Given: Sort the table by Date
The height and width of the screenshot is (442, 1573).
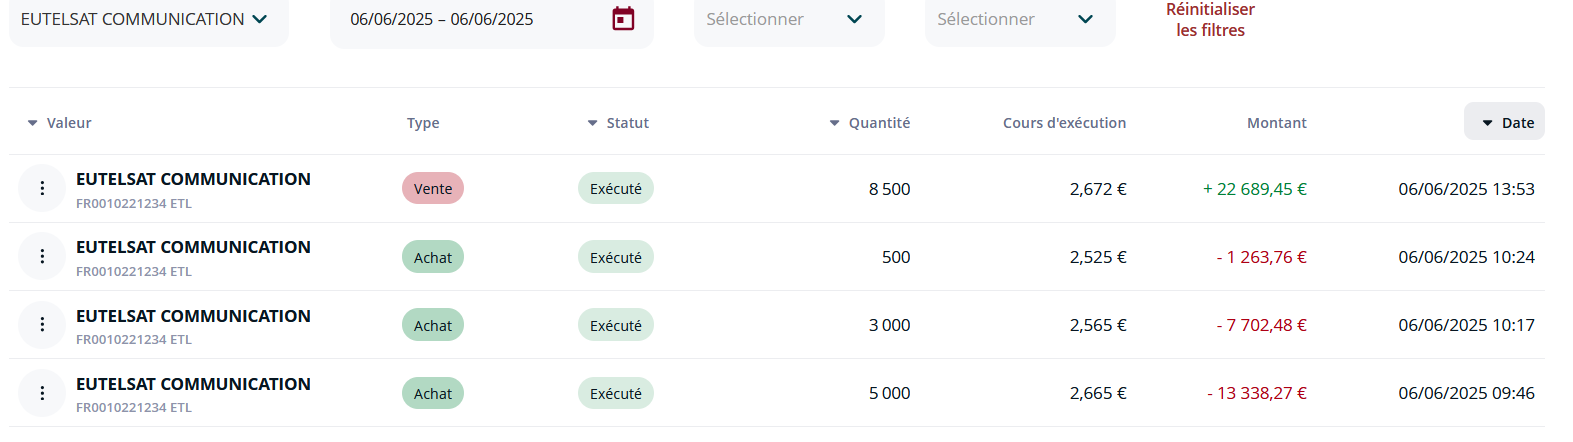Looking at the screenshot, I should pos(1504,122).
